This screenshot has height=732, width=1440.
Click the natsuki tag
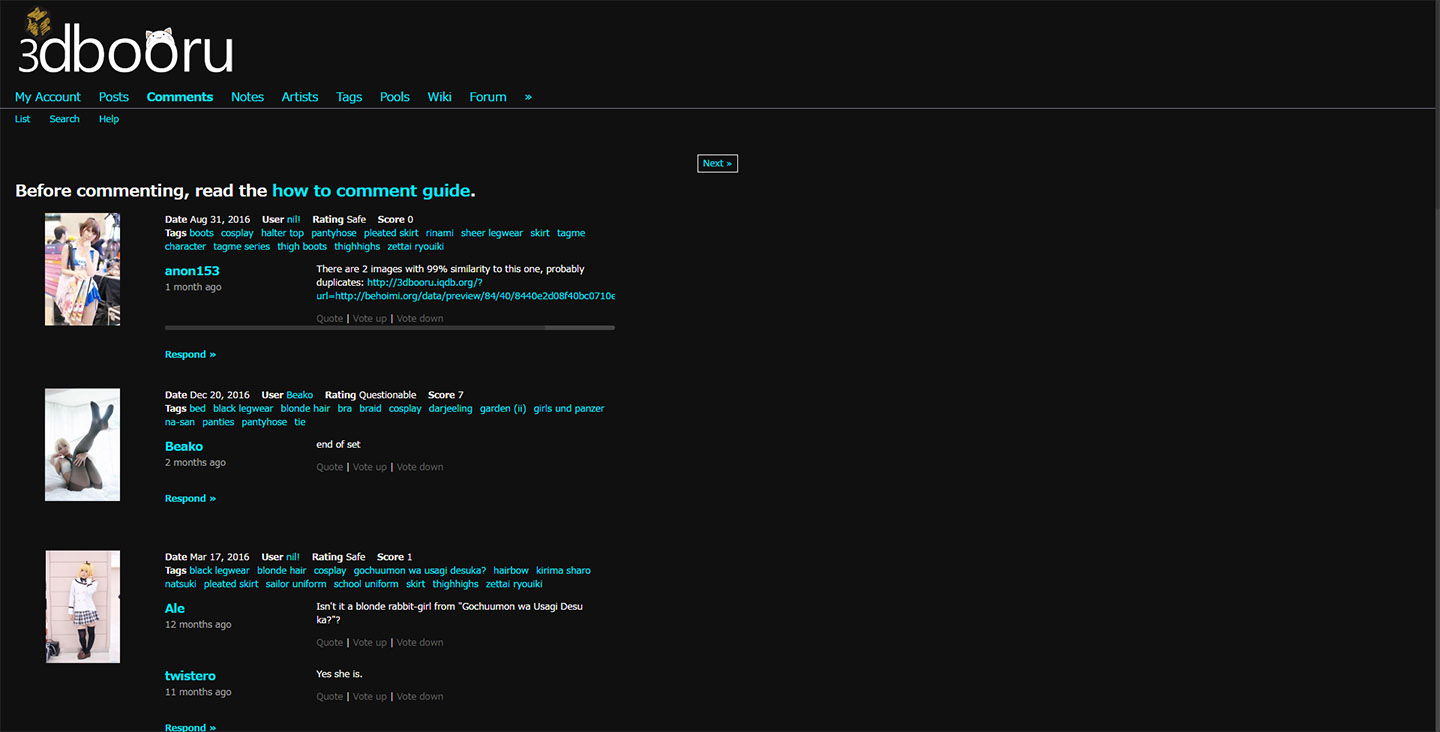click(x=181, y=585)
